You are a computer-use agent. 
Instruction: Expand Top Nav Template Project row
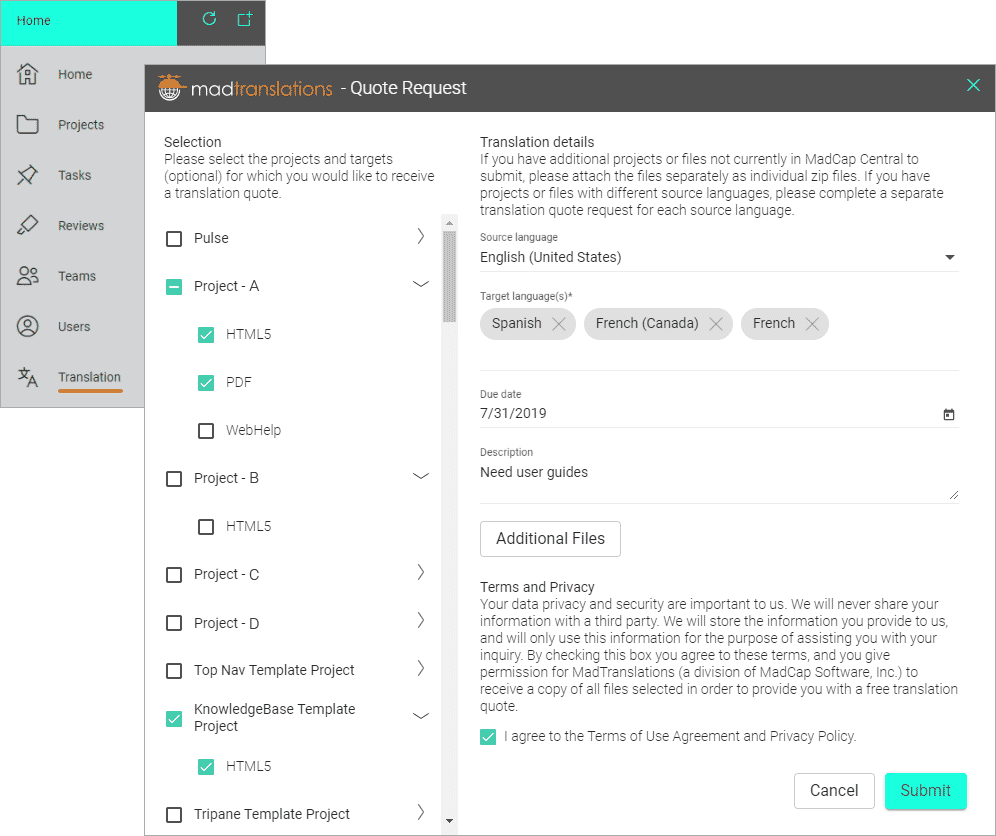tap(421, 668)
